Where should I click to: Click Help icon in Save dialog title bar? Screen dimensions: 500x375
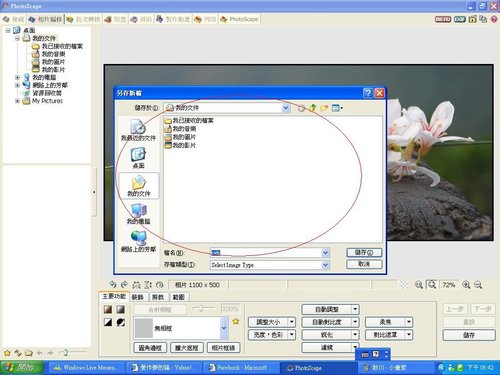[x=368, y=93]
